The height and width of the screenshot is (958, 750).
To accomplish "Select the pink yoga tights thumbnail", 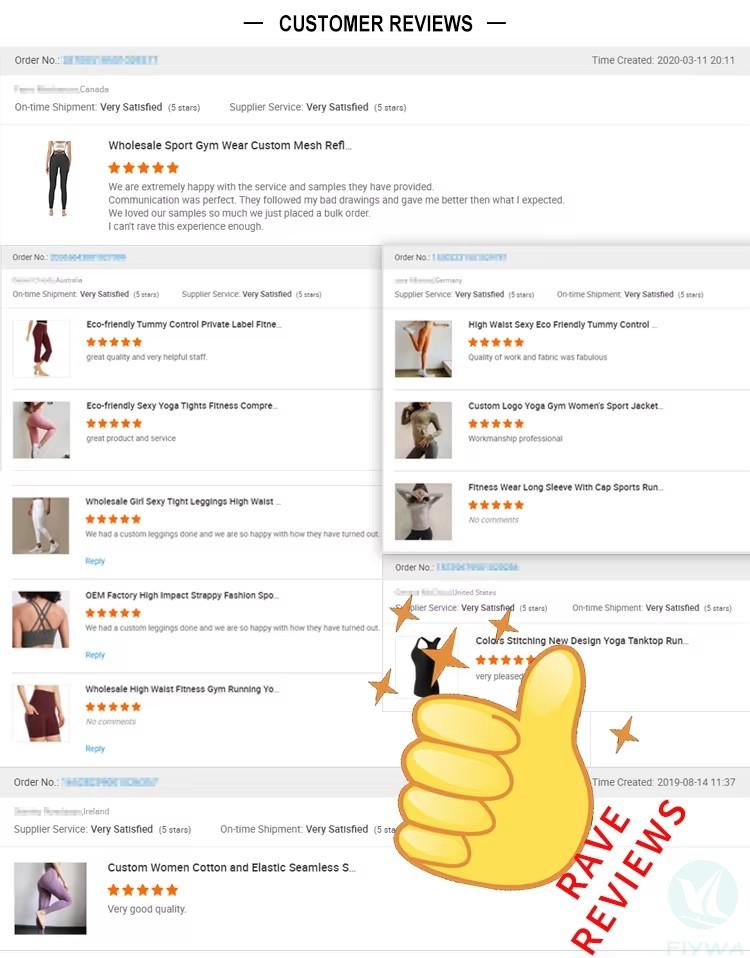I will tap(41, 430).
